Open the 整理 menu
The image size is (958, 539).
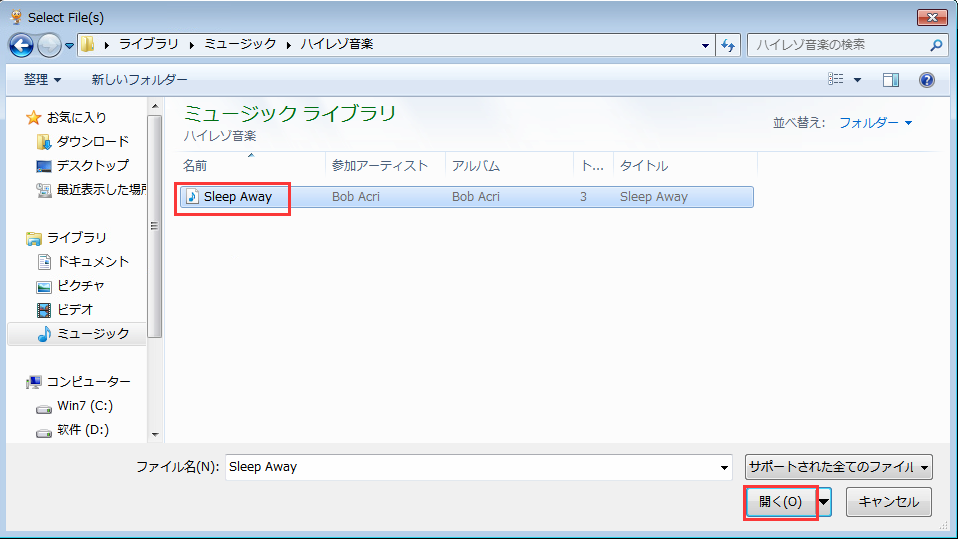[x=42, y=80]
